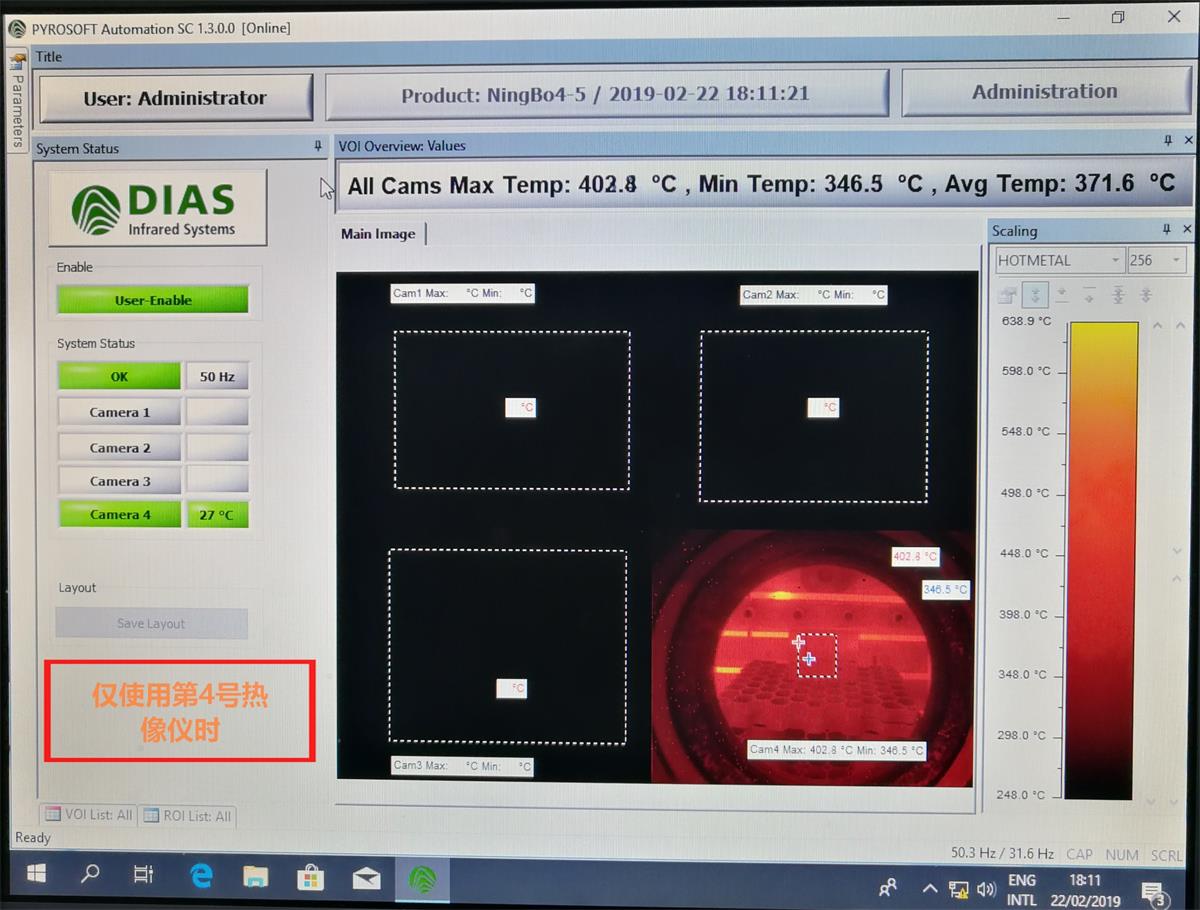Toggle the Camera 1 status button
This screenshot has width=1200, height=910.
(120, 412)
